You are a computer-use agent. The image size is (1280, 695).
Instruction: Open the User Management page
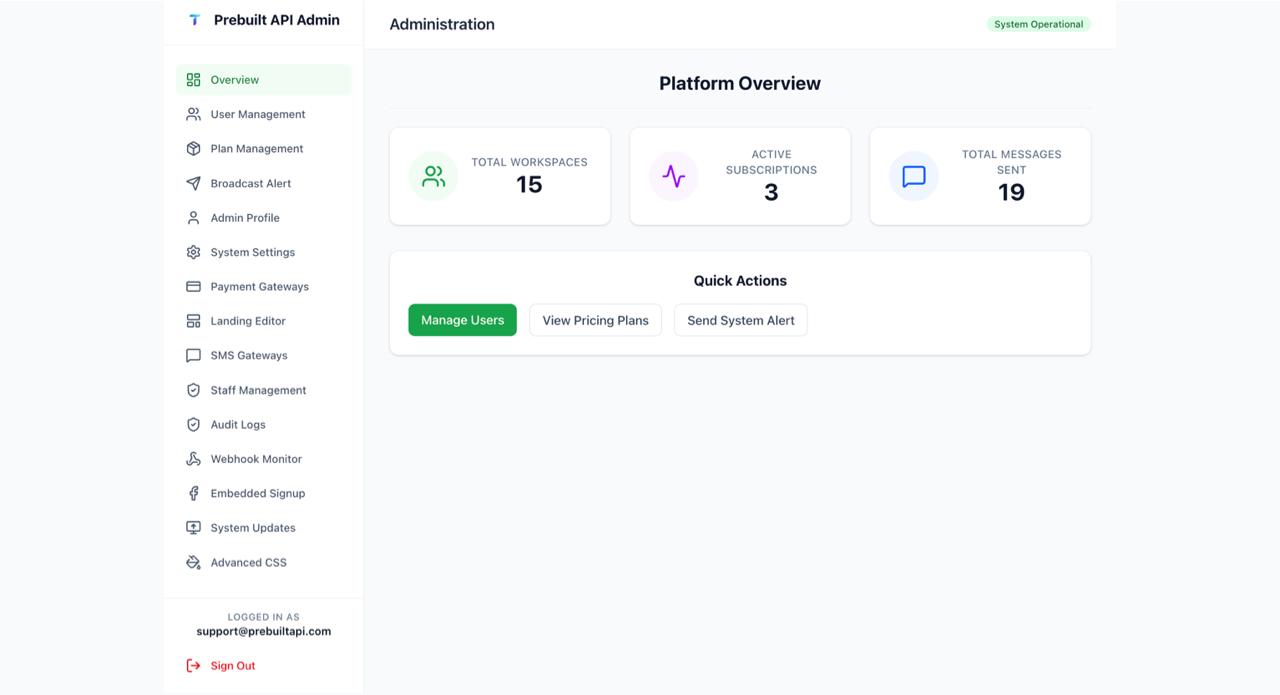tap(257, 114)
